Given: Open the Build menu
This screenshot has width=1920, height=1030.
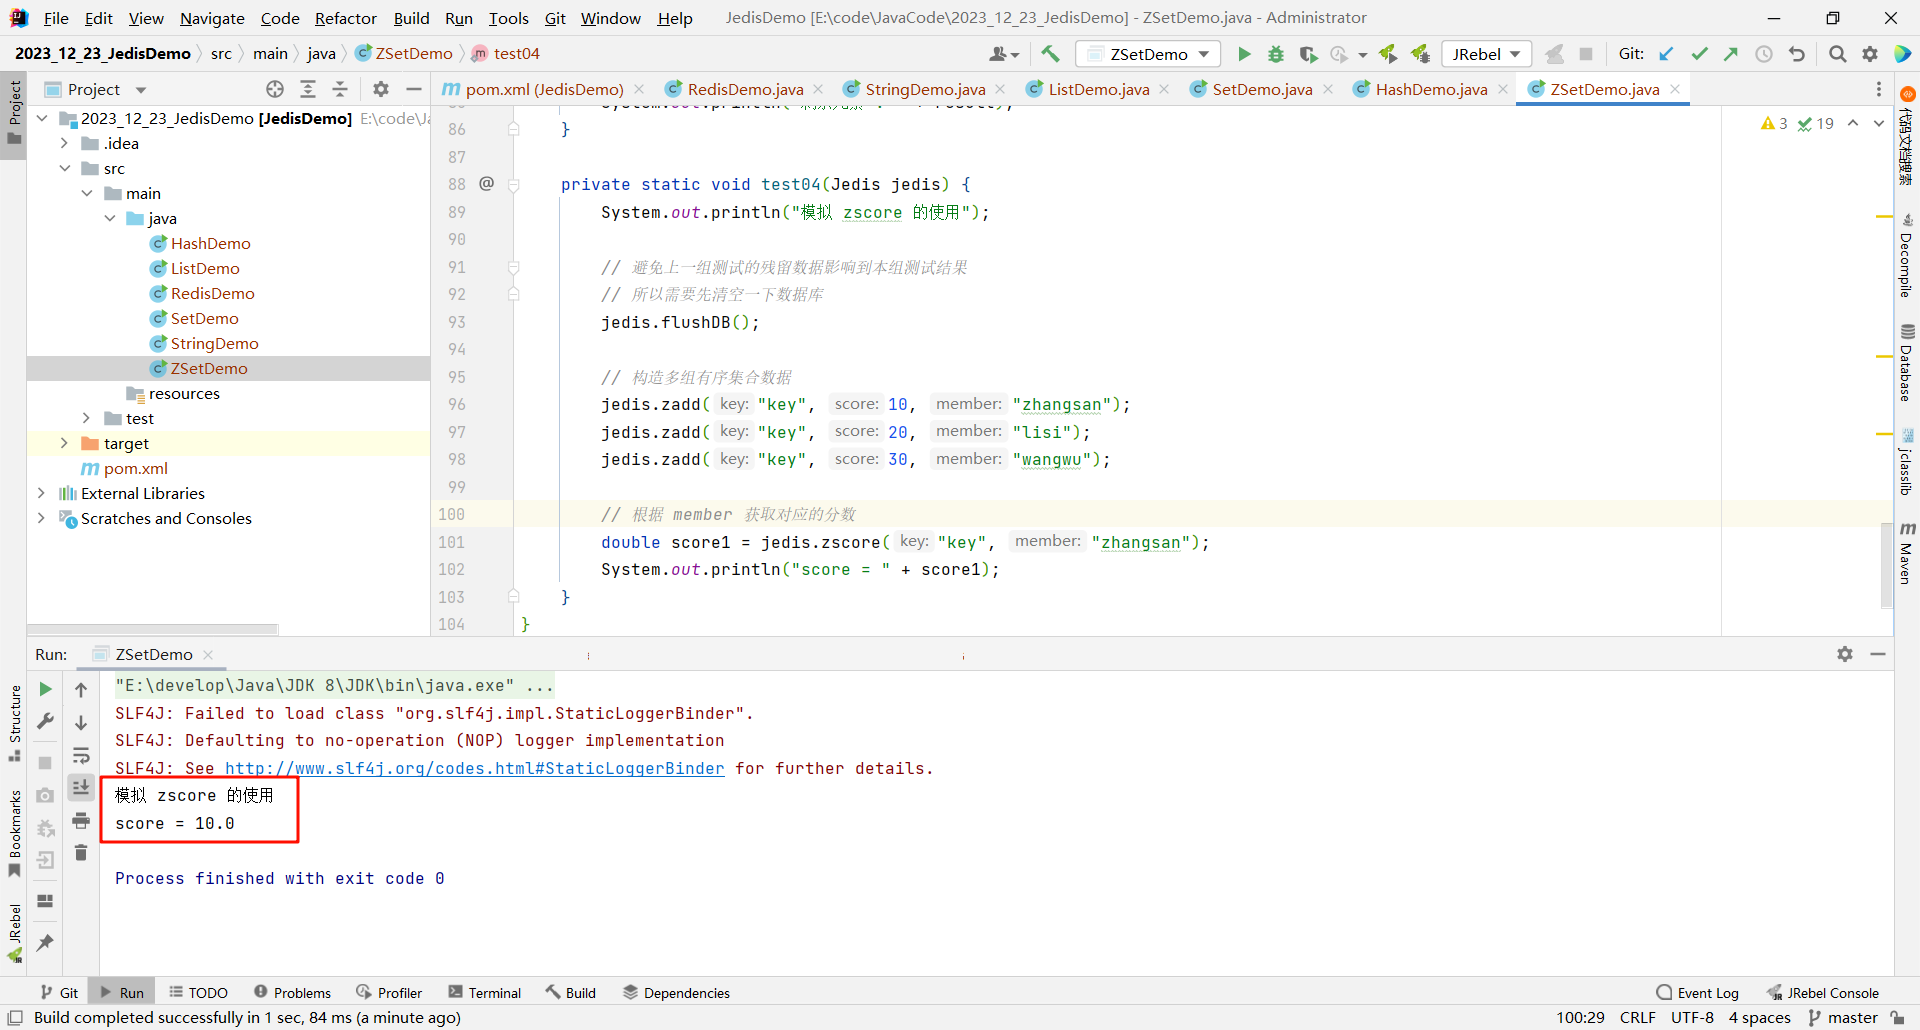Looking at the screenshot, I should click(411, 18).
